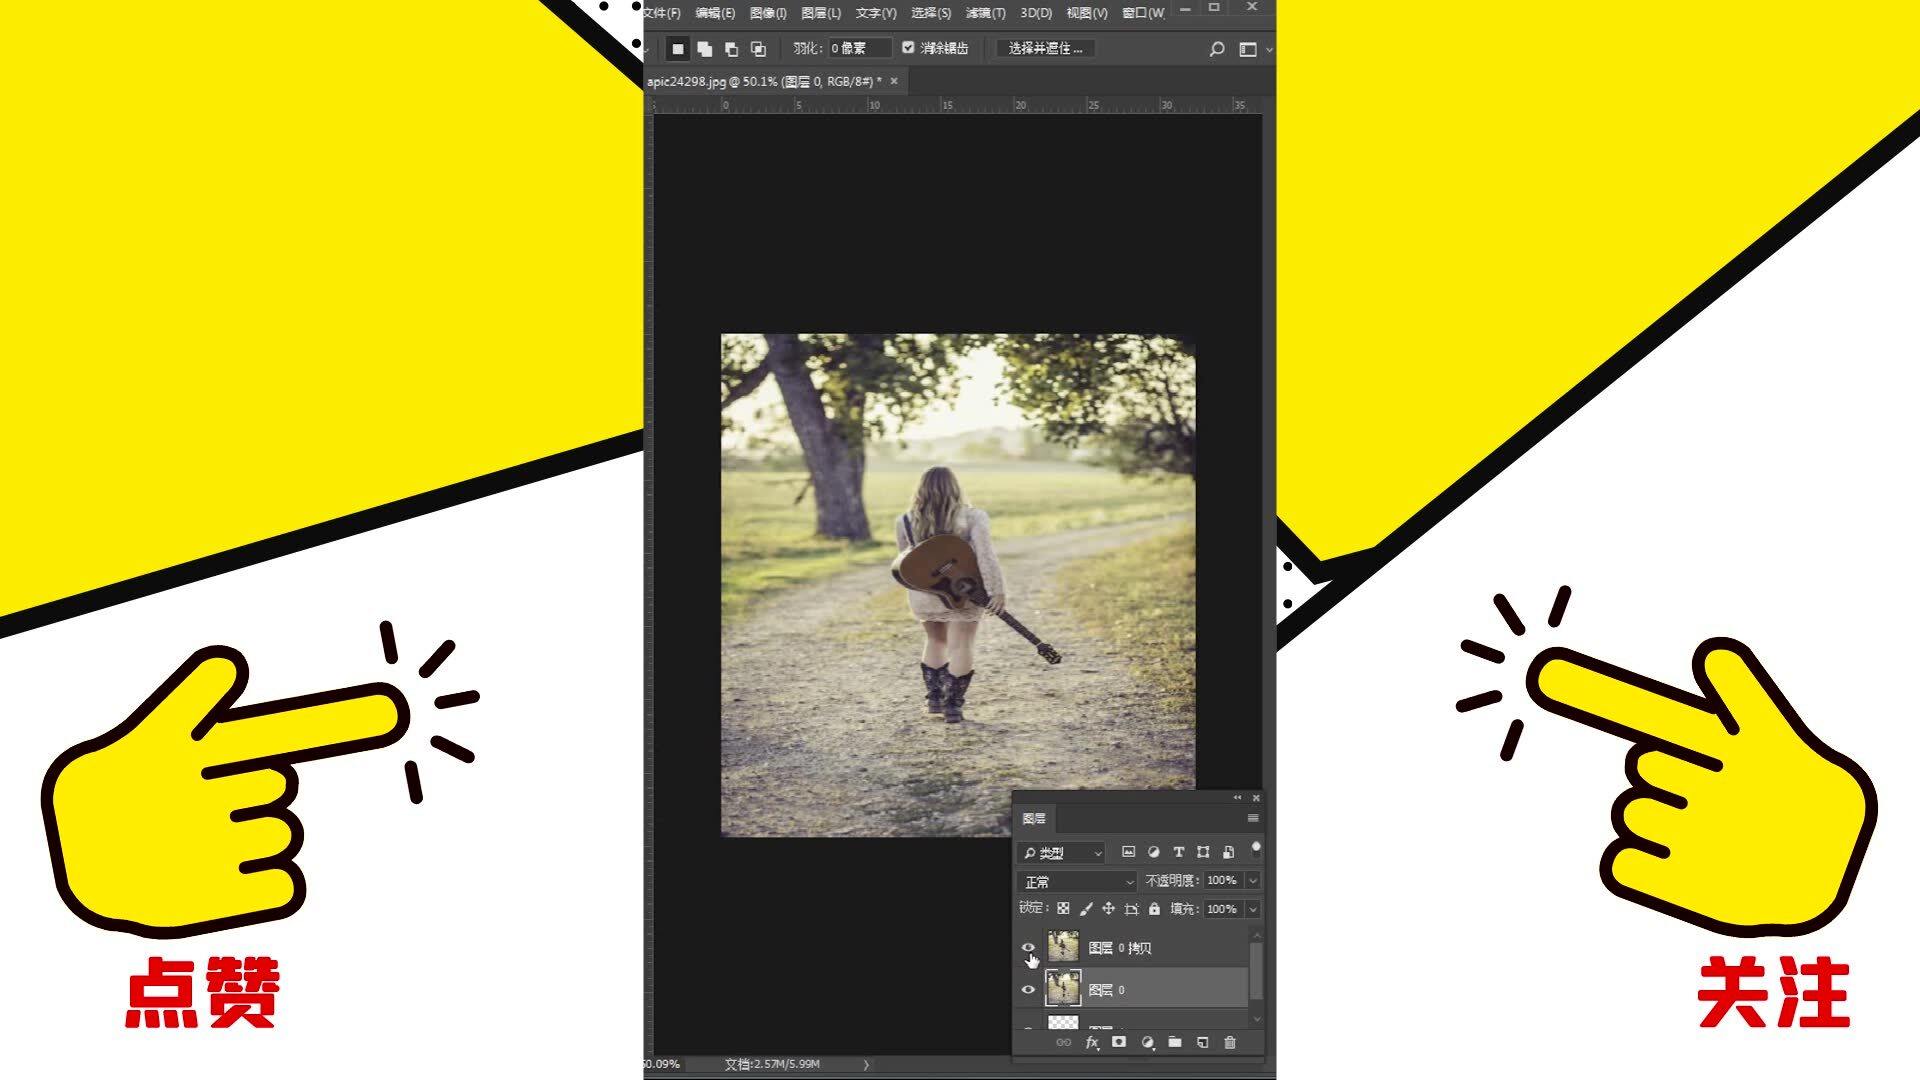Open the 正常 blend mode dropdown
Screen dimensions: 1920x1080
pyautogui.click(x=1077, y=882)
